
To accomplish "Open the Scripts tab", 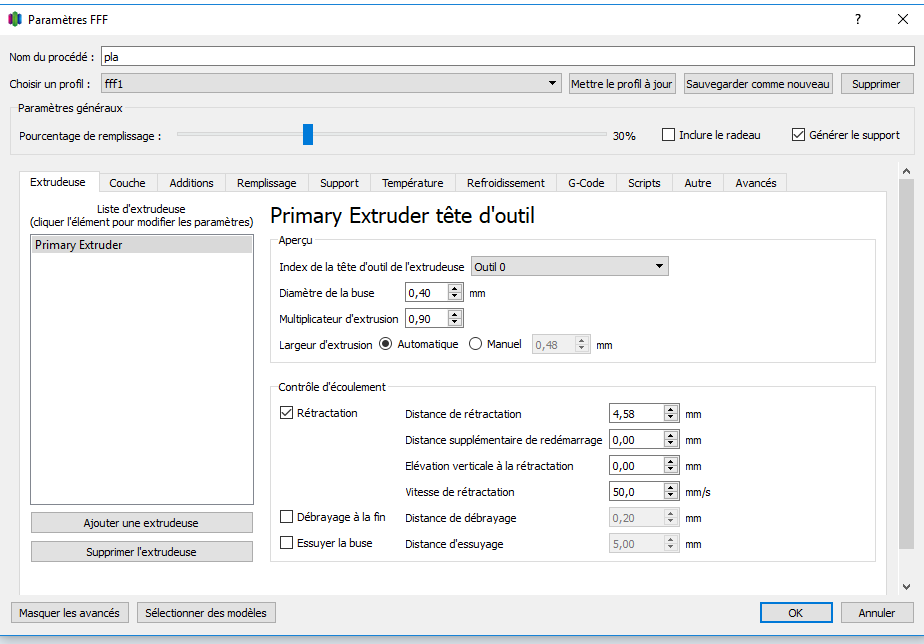I will 644,183.
